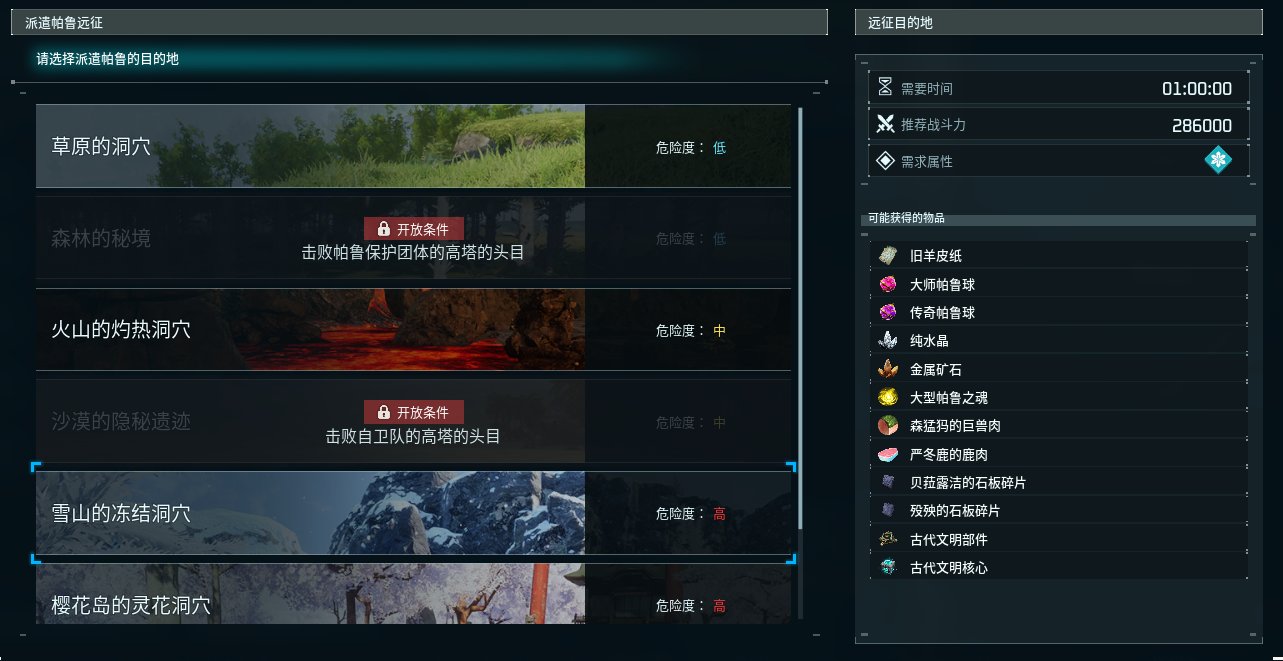Click the hourglass icon beside 需要时间
The image size is (1283, 661).
point(884,87)
